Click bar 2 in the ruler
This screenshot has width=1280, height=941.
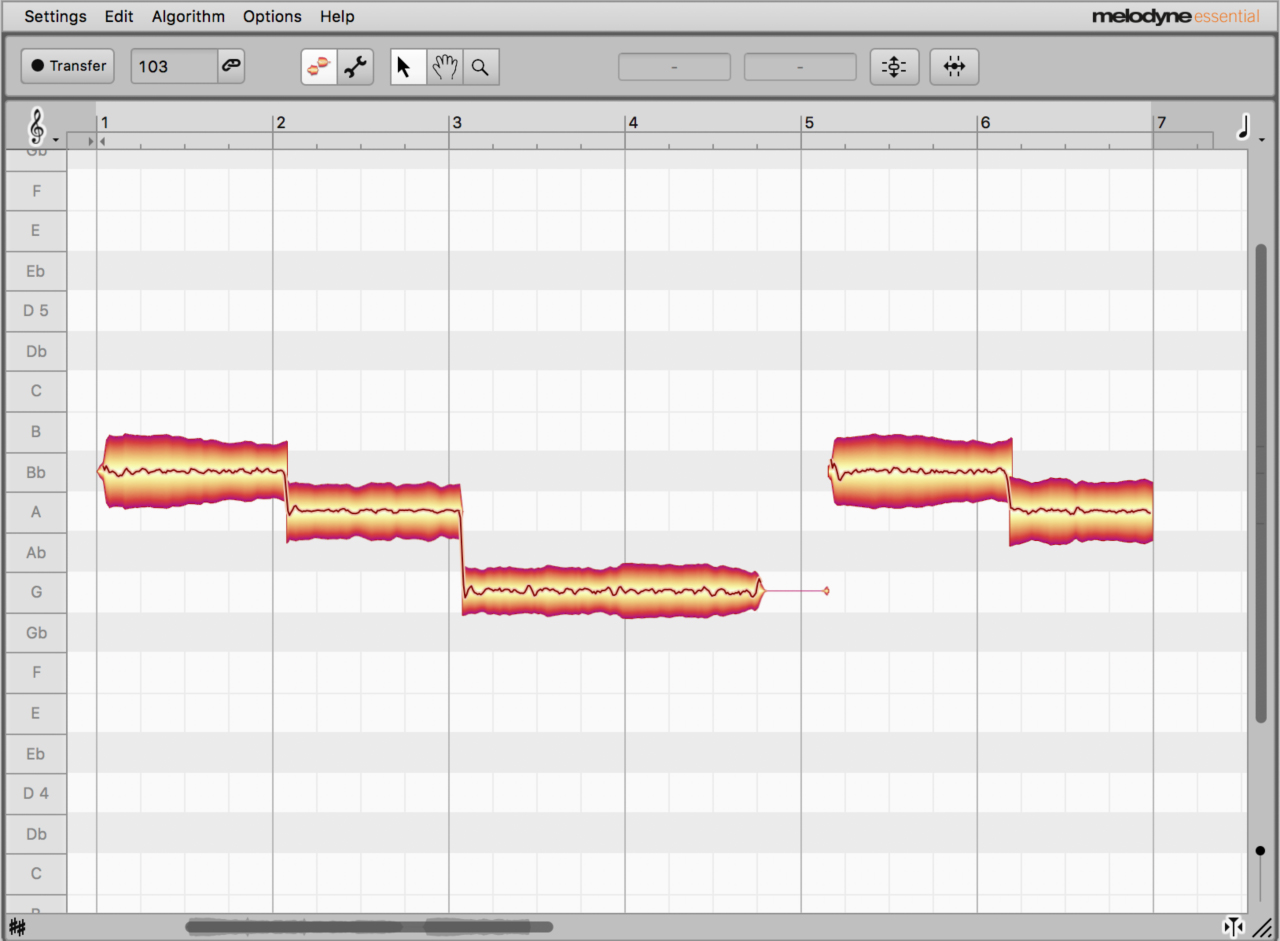[x=281, y=123]
